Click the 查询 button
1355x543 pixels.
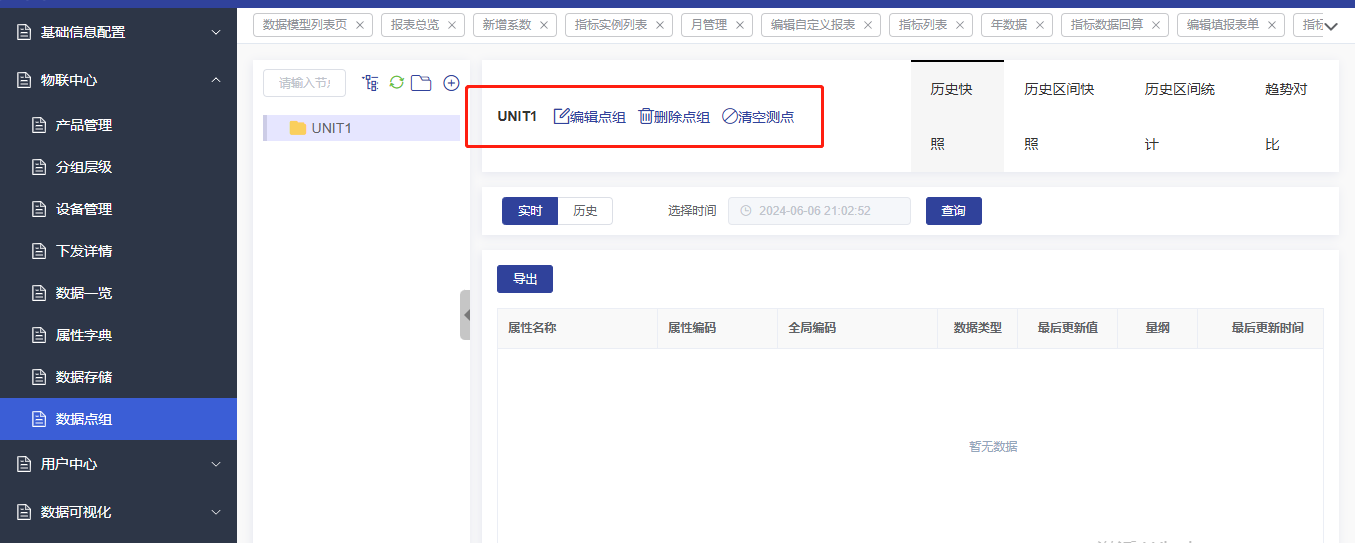(953, 211)
